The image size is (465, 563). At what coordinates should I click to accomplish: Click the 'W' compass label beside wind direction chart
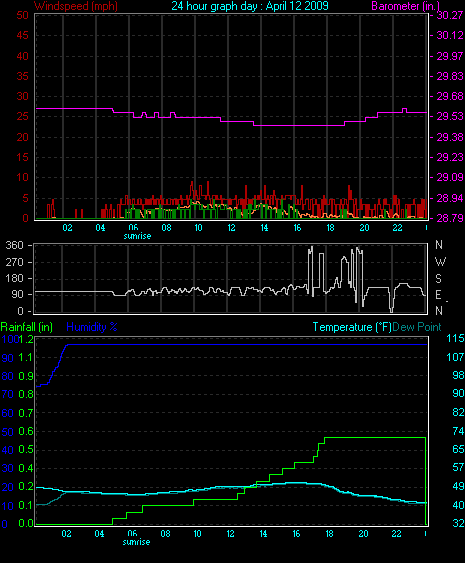click(x=440, y=262)
